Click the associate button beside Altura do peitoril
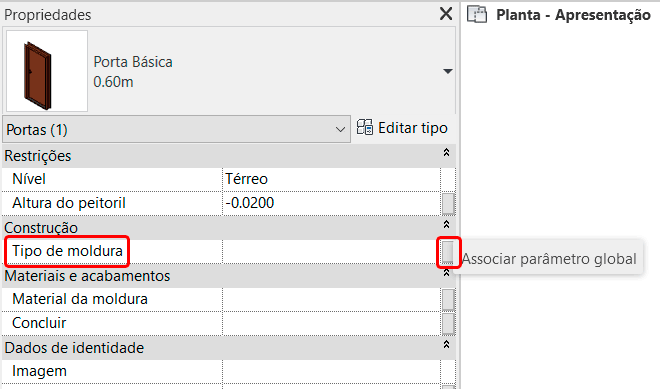Viewport: 660px width, 389px height. click(x=448, y=204)
